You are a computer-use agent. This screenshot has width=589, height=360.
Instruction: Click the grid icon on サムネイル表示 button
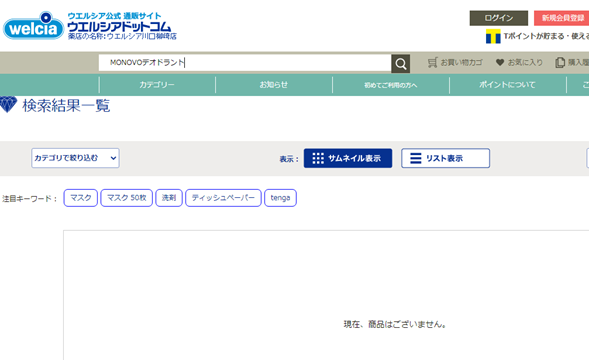(x=318, y=158)
